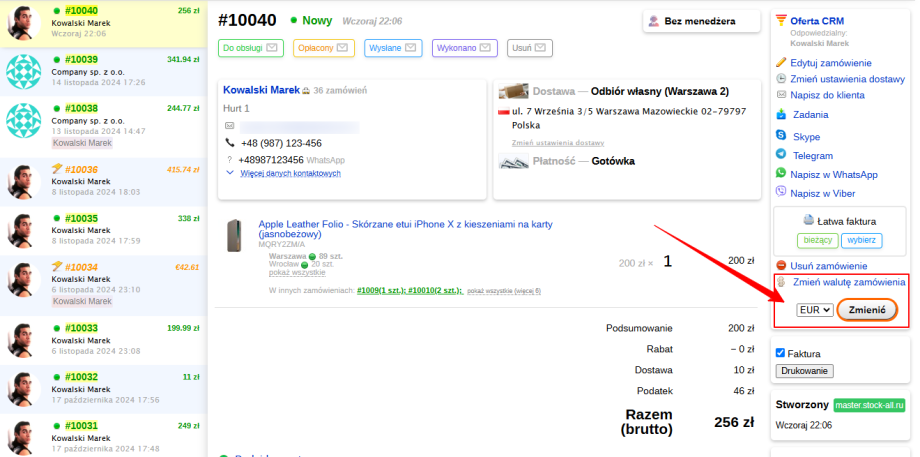This screenshot has height=457, width=920.
Task: Click the phone icon beside +48 (987) 123-456
Action: pos(229,143)
